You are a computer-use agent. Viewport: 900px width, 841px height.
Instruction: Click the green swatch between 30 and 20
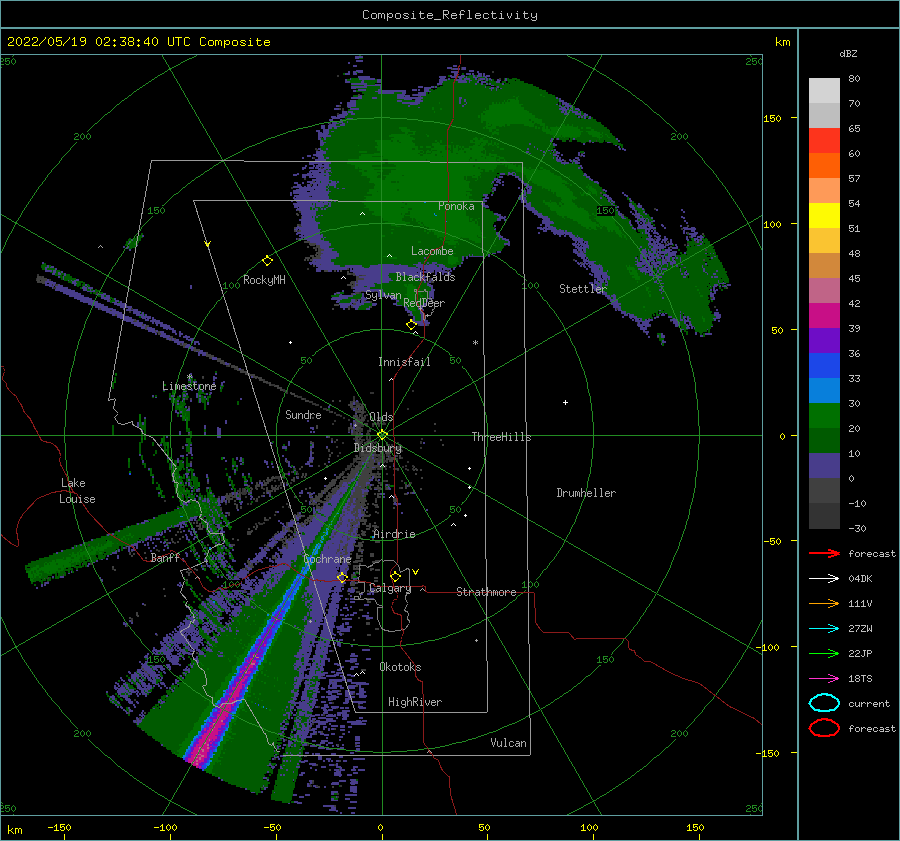pos(824,415)
